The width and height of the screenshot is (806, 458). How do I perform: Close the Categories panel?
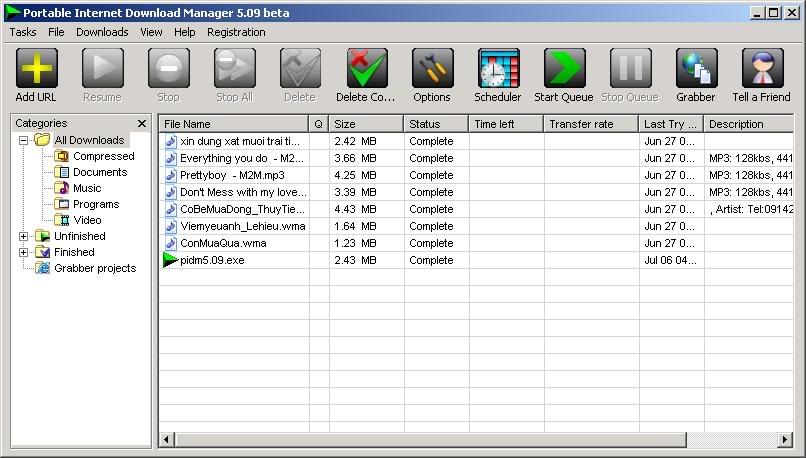click(142, 123)
